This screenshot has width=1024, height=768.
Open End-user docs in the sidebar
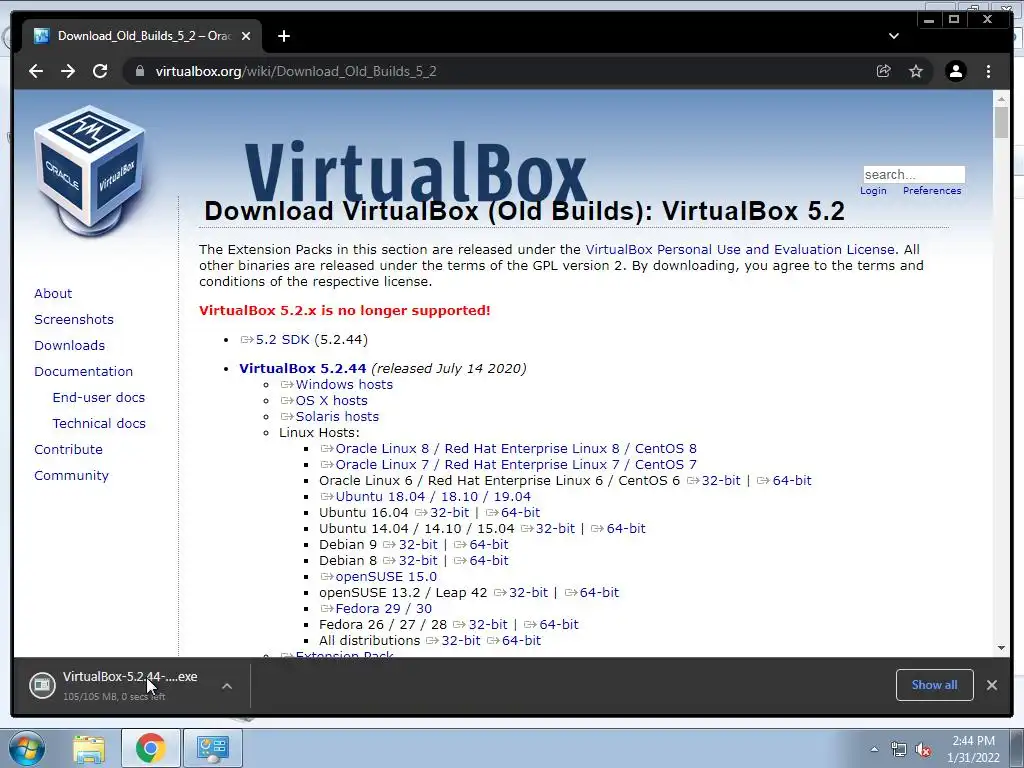click(99, 398)
